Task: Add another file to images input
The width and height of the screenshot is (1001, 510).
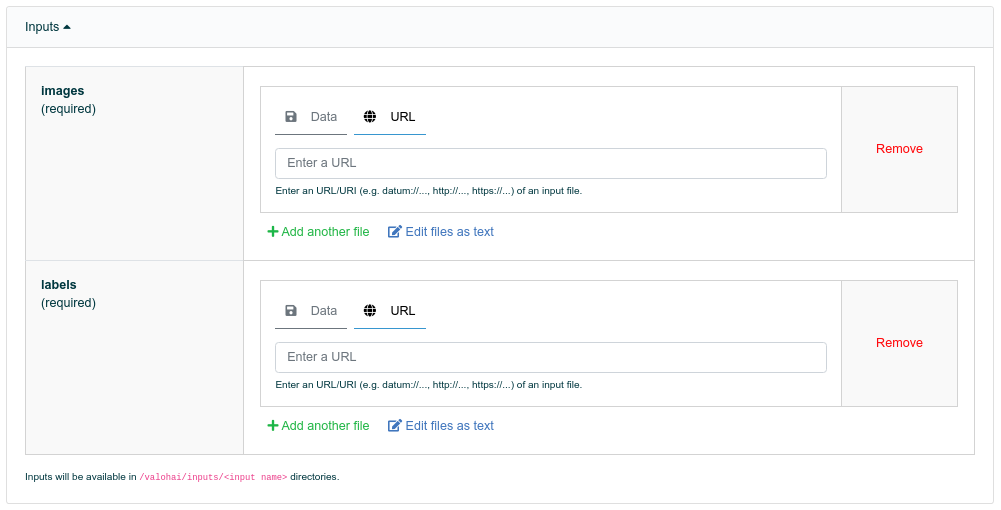Action: 318,232
